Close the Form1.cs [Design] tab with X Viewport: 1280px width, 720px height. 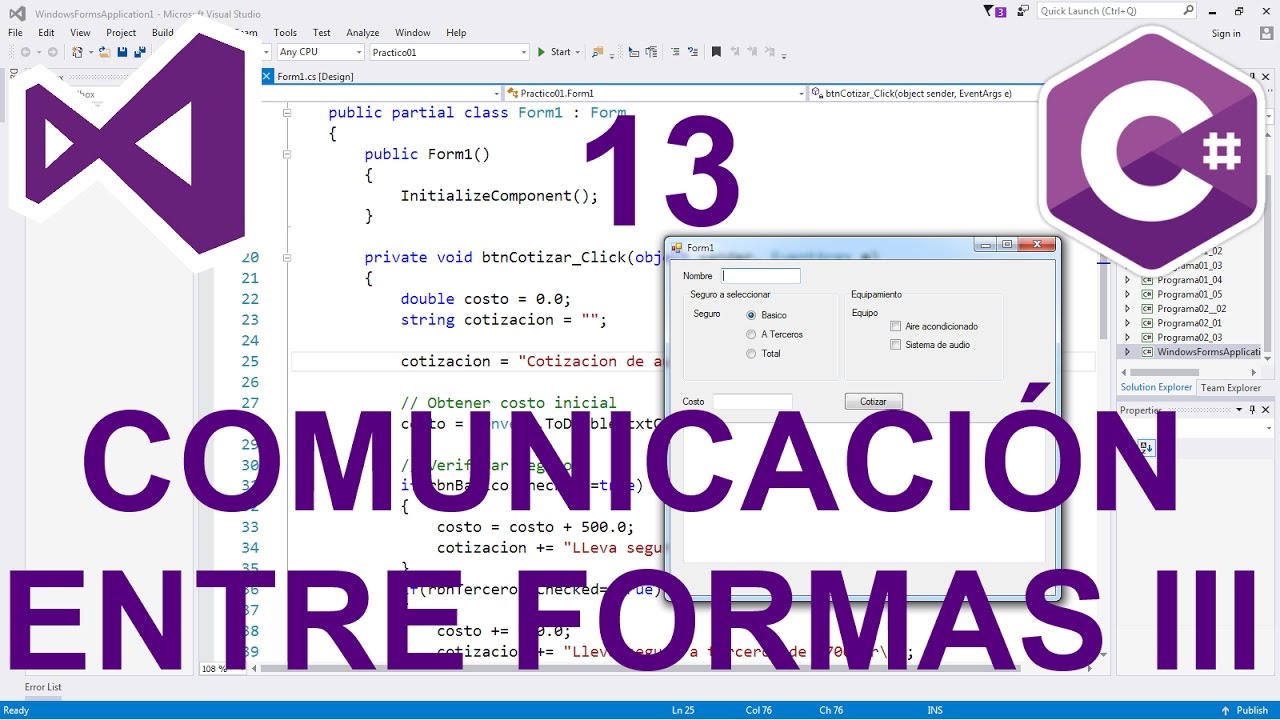point(267,76)
